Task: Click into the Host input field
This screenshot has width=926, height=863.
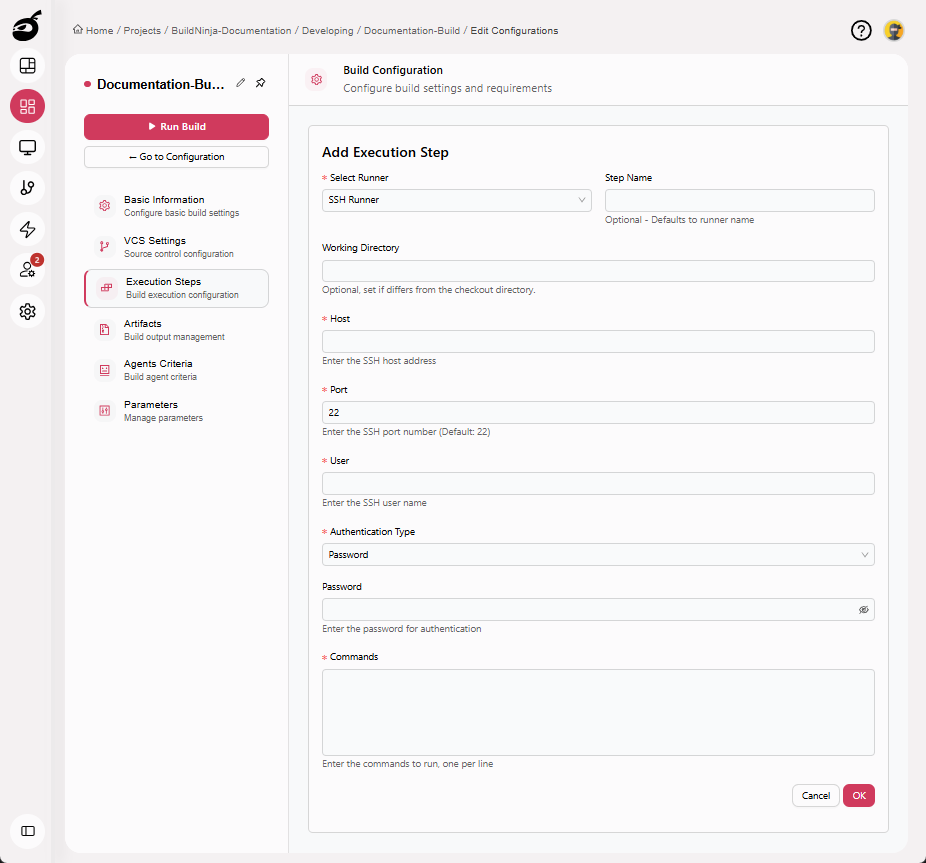Action: click(597, 342)
